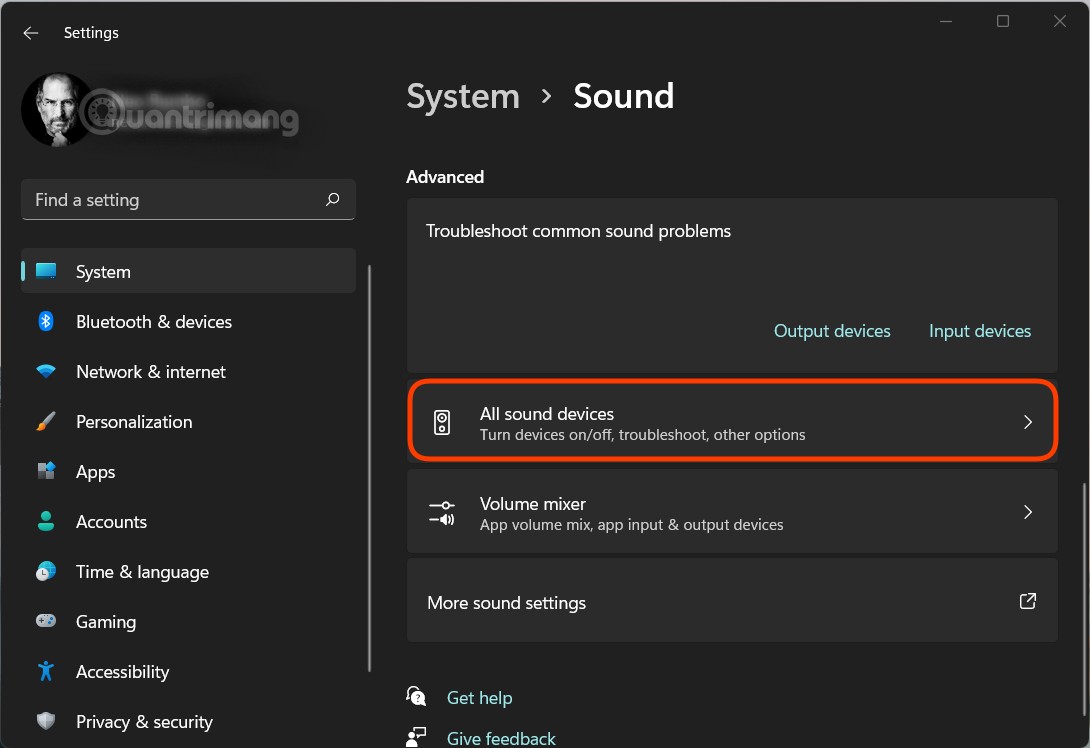Open More sound settings external link
The height and width of the screenshot is (748, 1090).
[1027, 602]
